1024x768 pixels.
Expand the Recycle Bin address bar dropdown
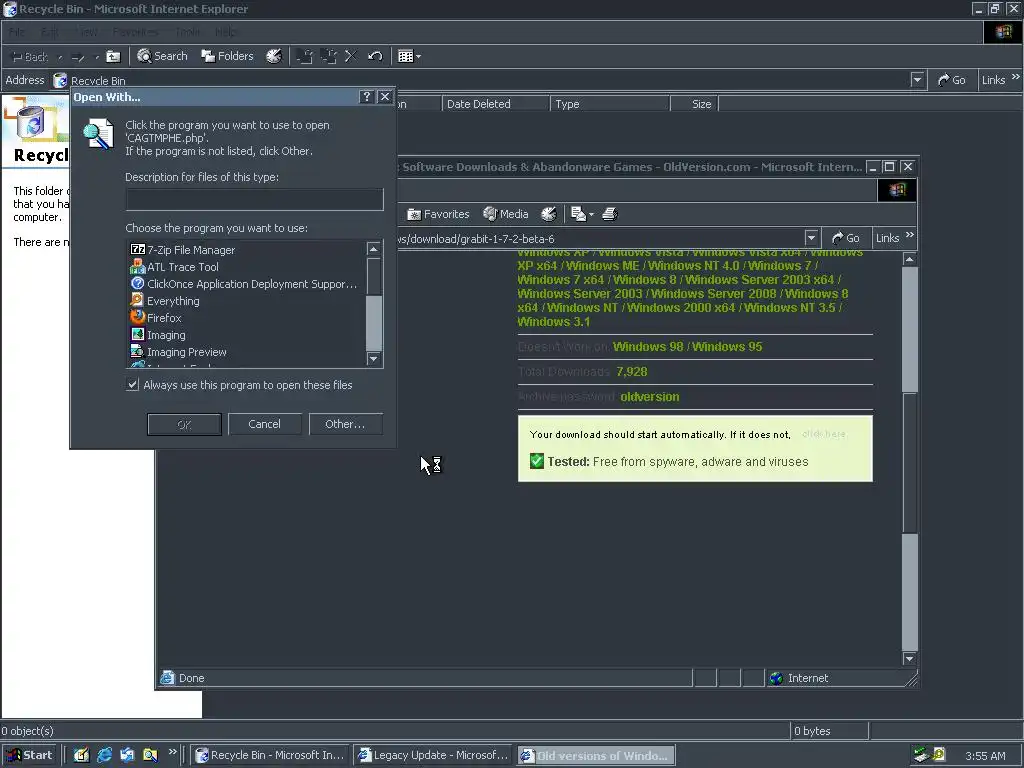pos(918,80)
